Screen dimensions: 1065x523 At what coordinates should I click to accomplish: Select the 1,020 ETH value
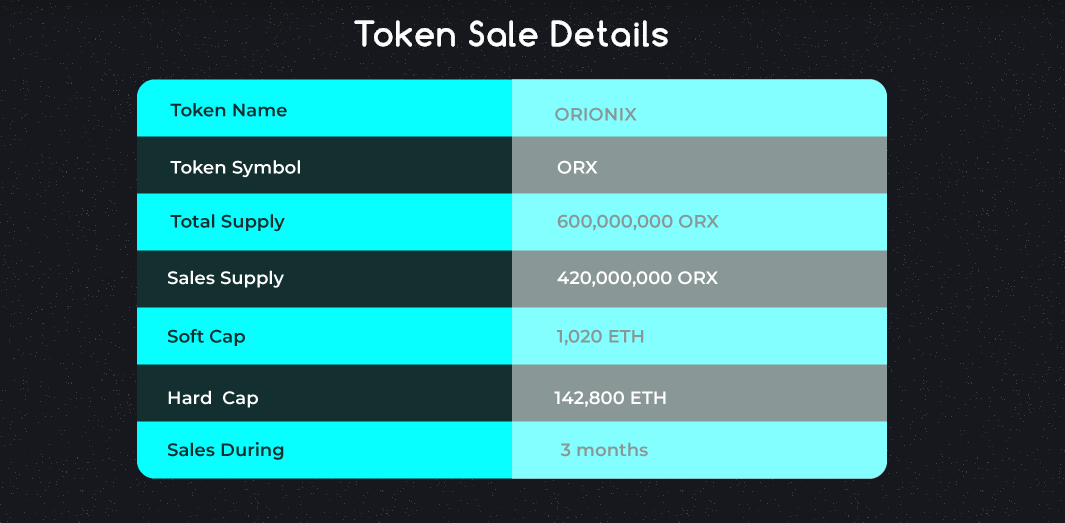tap(600, 336)
